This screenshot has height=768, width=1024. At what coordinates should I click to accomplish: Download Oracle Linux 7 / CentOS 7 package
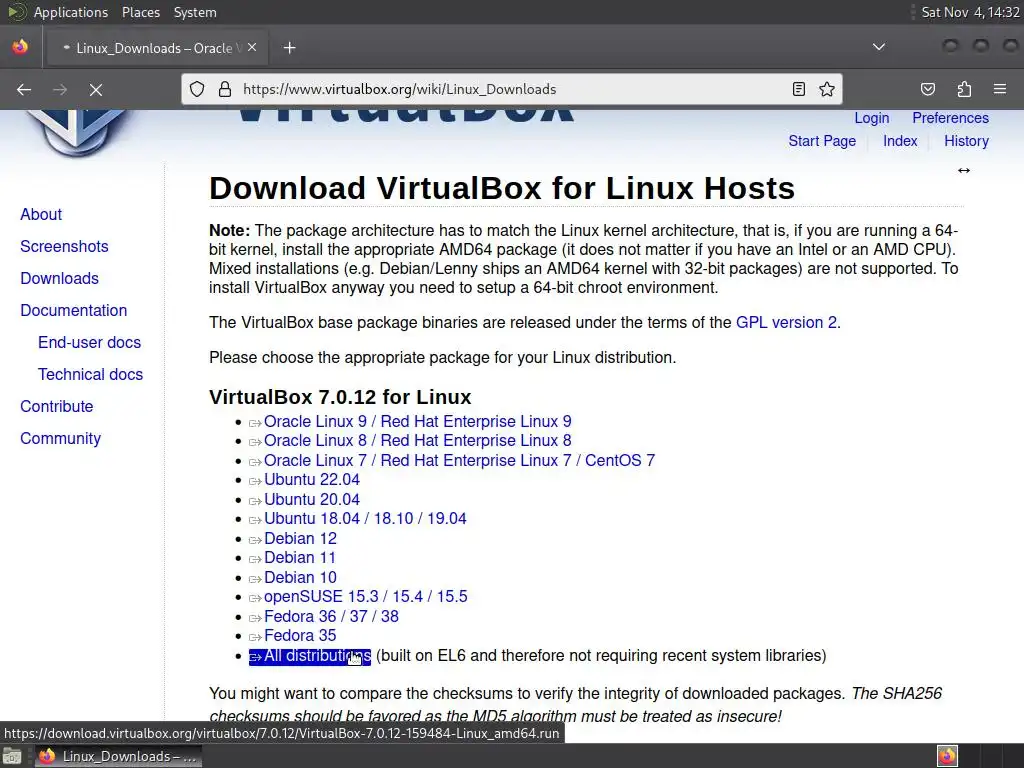(459, 460)
